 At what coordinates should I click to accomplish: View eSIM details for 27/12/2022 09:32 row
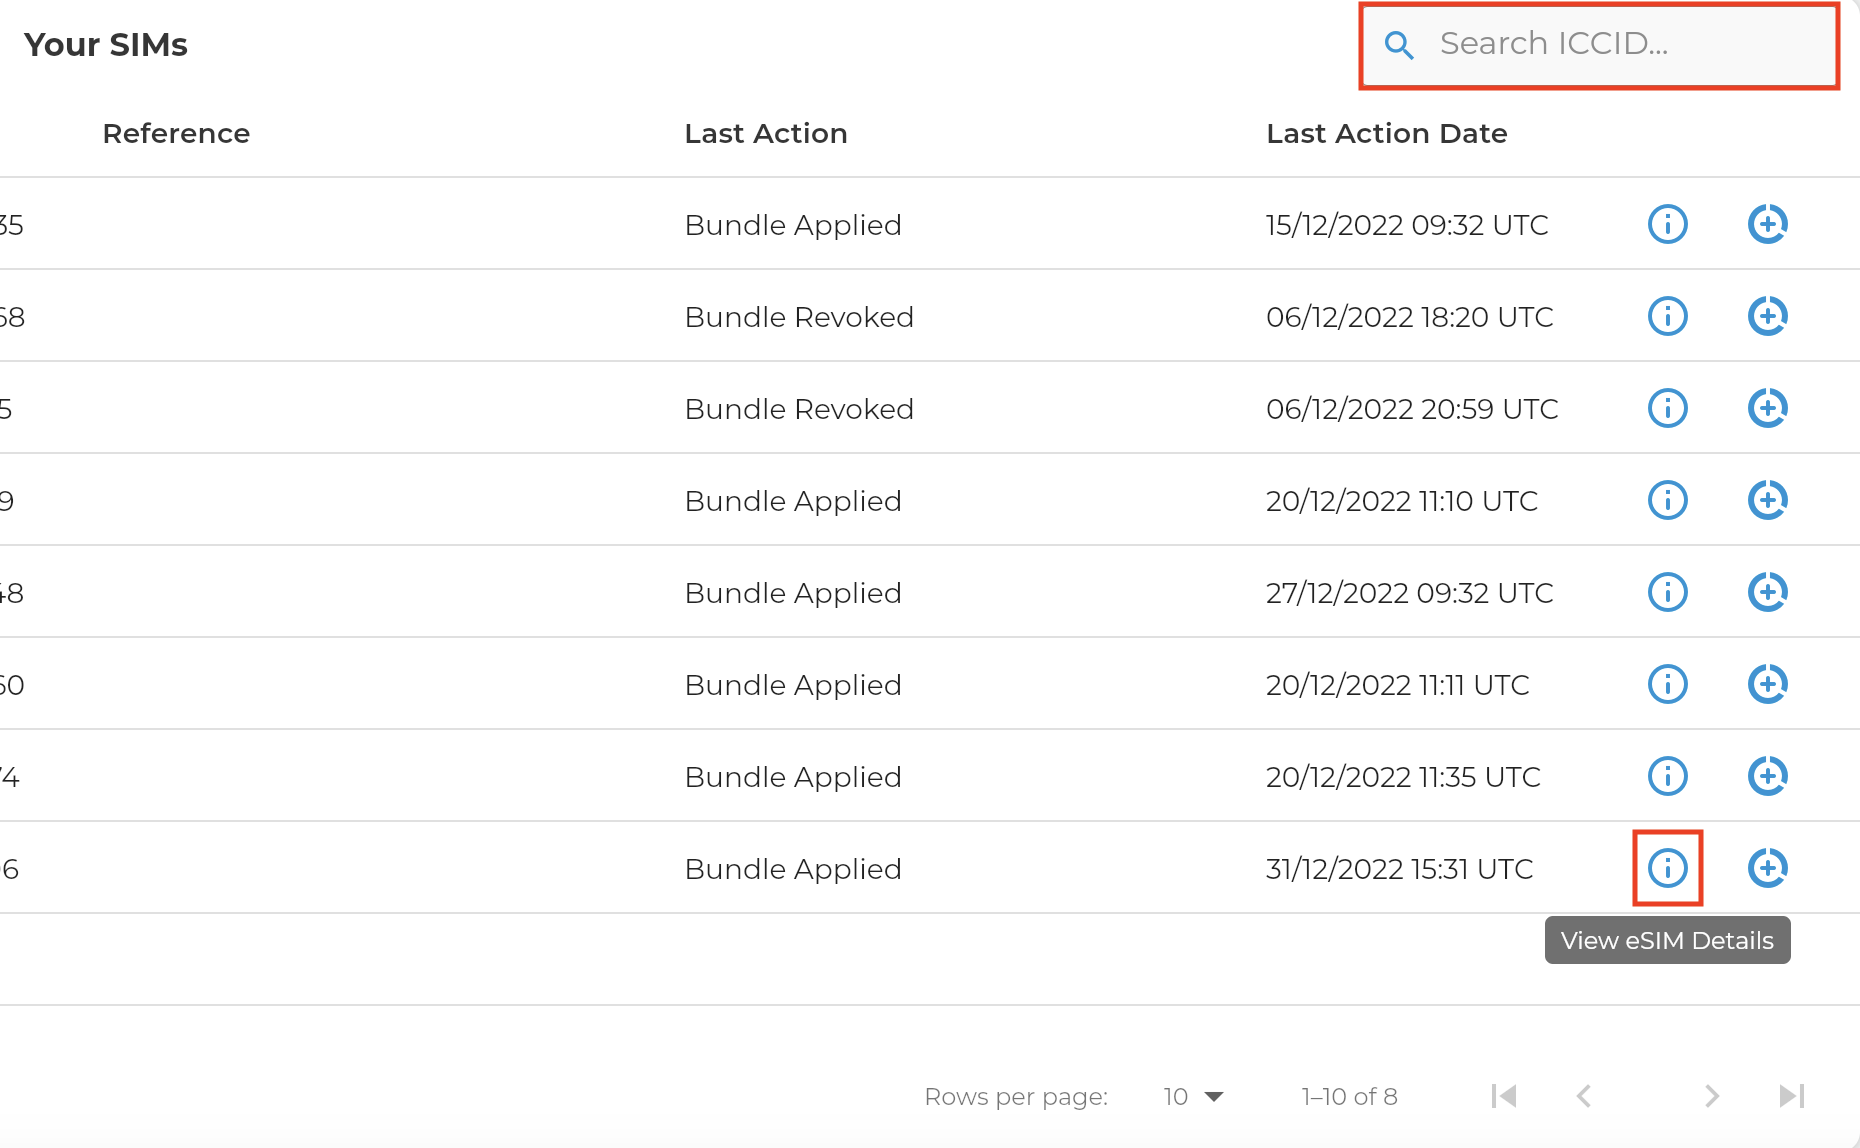tap(1667, 592)
